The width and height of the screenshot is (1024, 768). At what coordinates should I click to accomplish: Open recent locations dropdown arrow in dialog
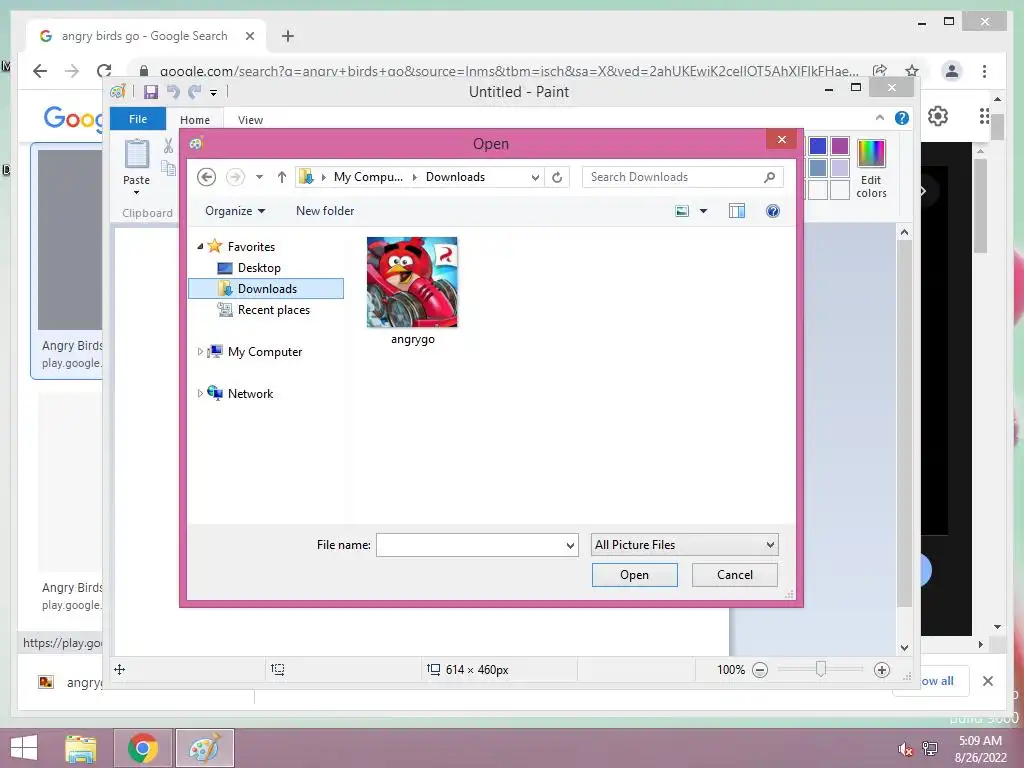click(x=259, y=177)
